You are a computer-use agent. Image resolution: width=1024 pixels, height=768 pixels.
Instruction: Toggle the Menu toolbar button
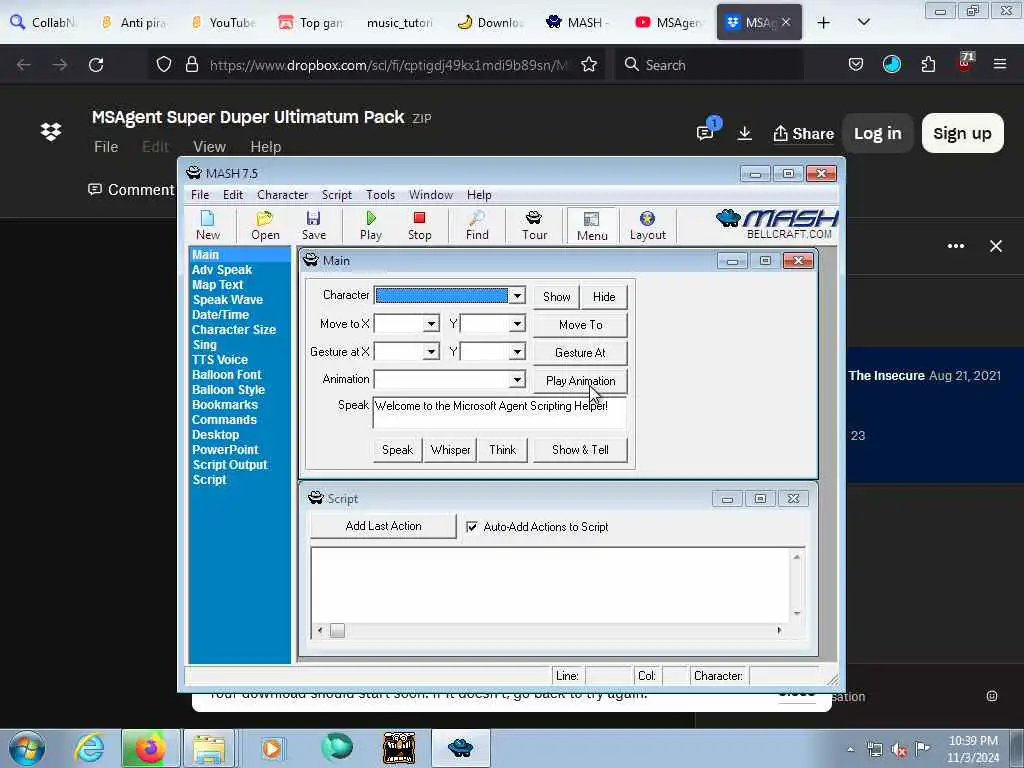tap(592, 226)
